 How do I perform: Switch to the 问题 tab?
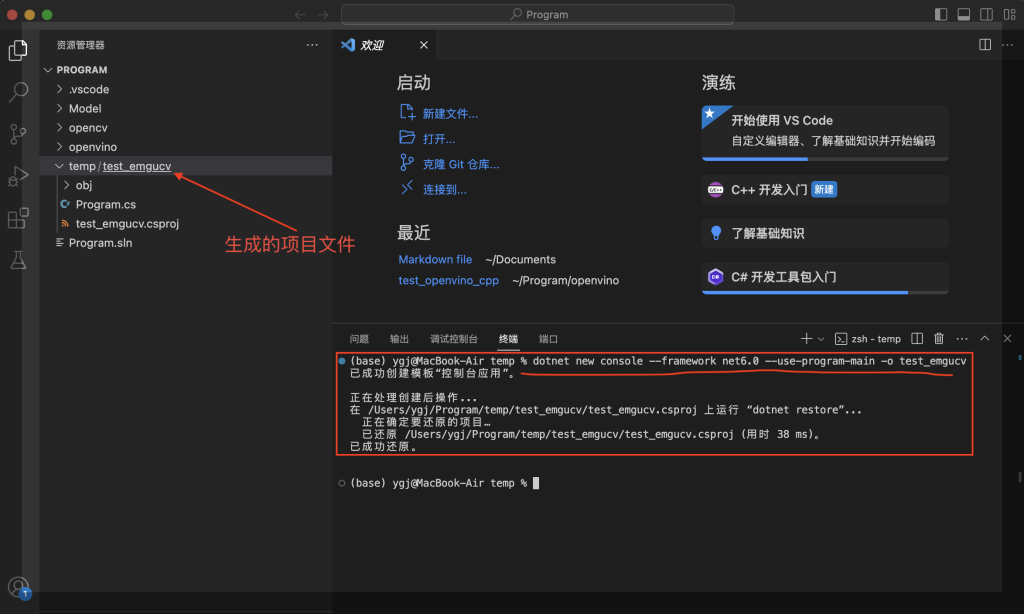click(x=359, y=338)
